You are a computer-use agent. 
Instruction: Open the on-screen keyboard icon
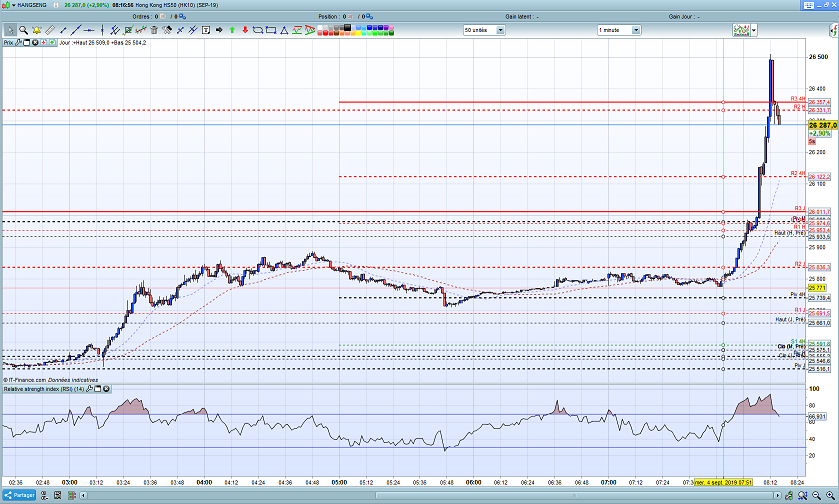(x=809, y=5)
